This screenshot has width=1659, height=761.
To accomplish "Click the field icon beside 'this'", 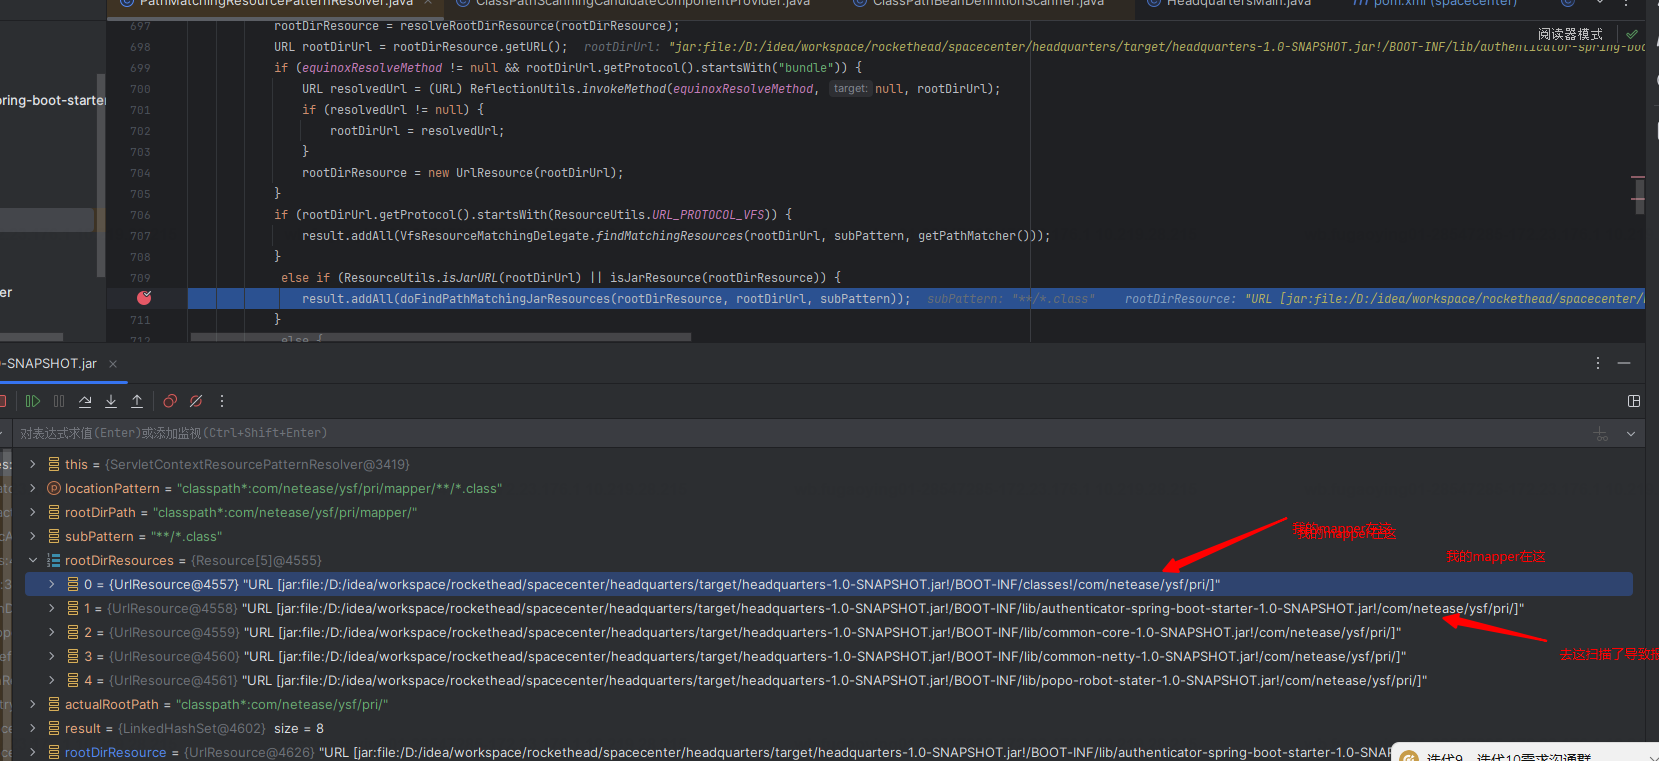I will pos(54,464).
